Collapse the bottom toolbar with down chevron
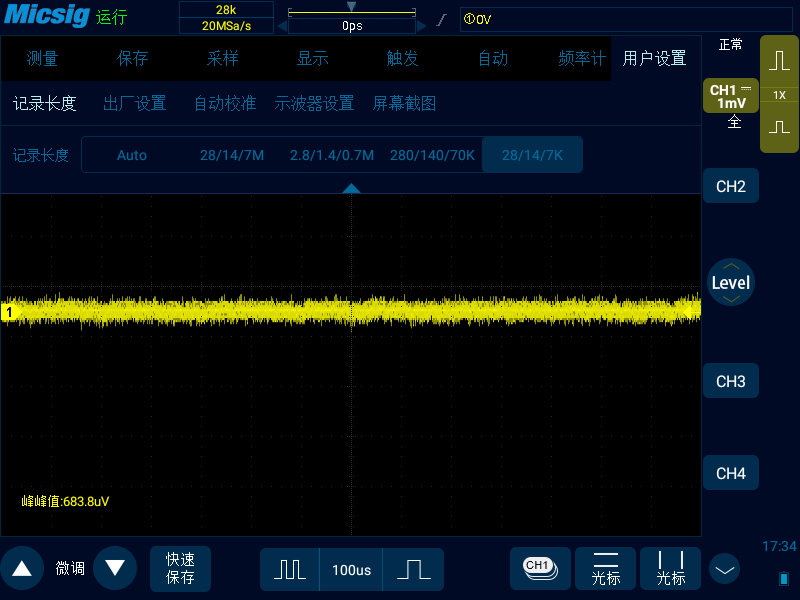This screenshot has height=600, width=800. [x=724, y=568]
